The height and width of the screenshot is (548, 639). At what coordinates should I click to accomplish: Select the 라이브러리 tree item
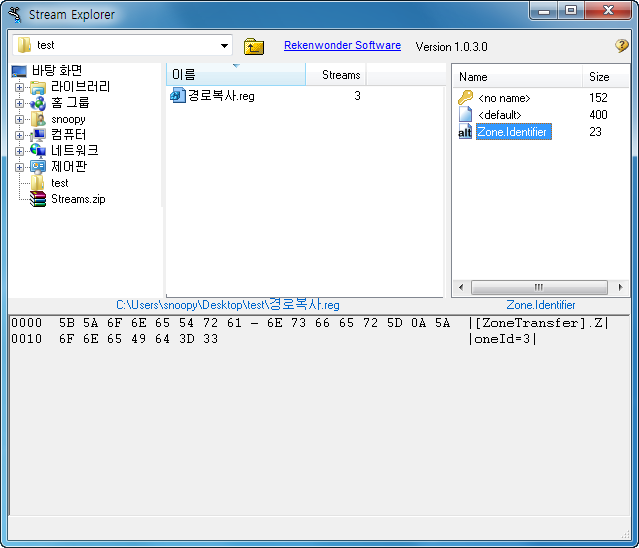[80, 87]
